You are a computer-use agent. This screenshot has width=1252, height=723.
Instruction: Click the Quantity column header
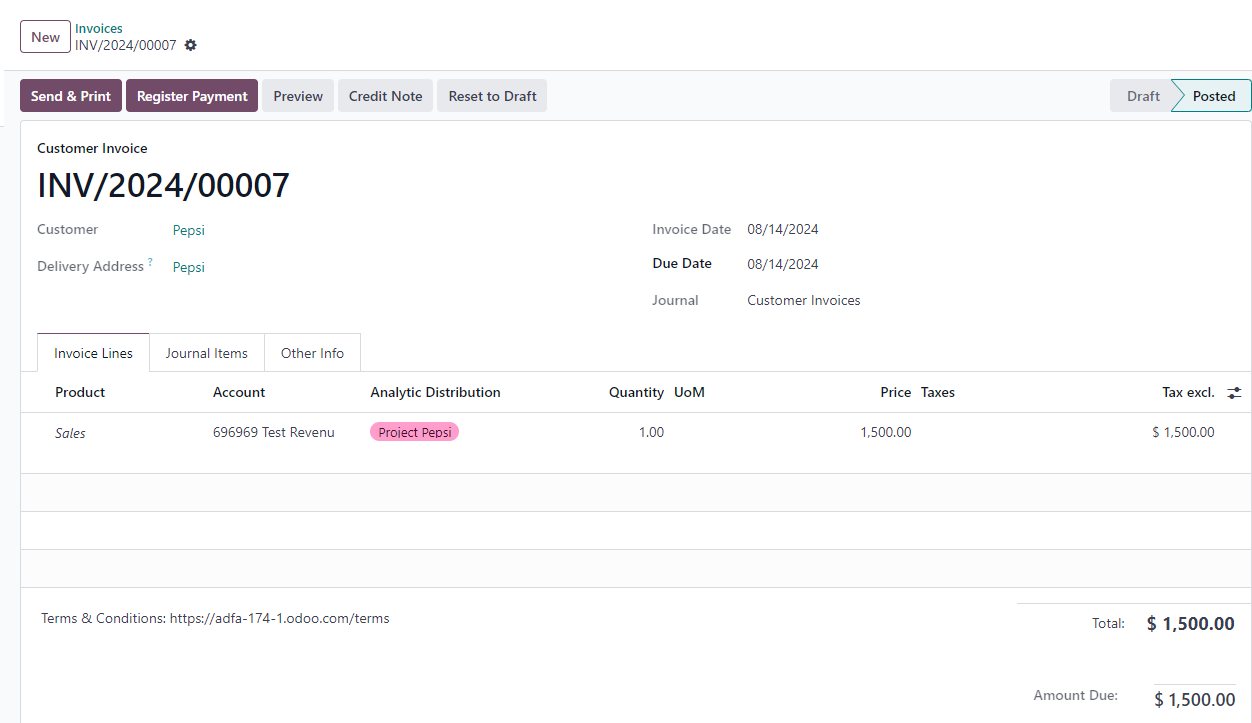pos(636,392)
